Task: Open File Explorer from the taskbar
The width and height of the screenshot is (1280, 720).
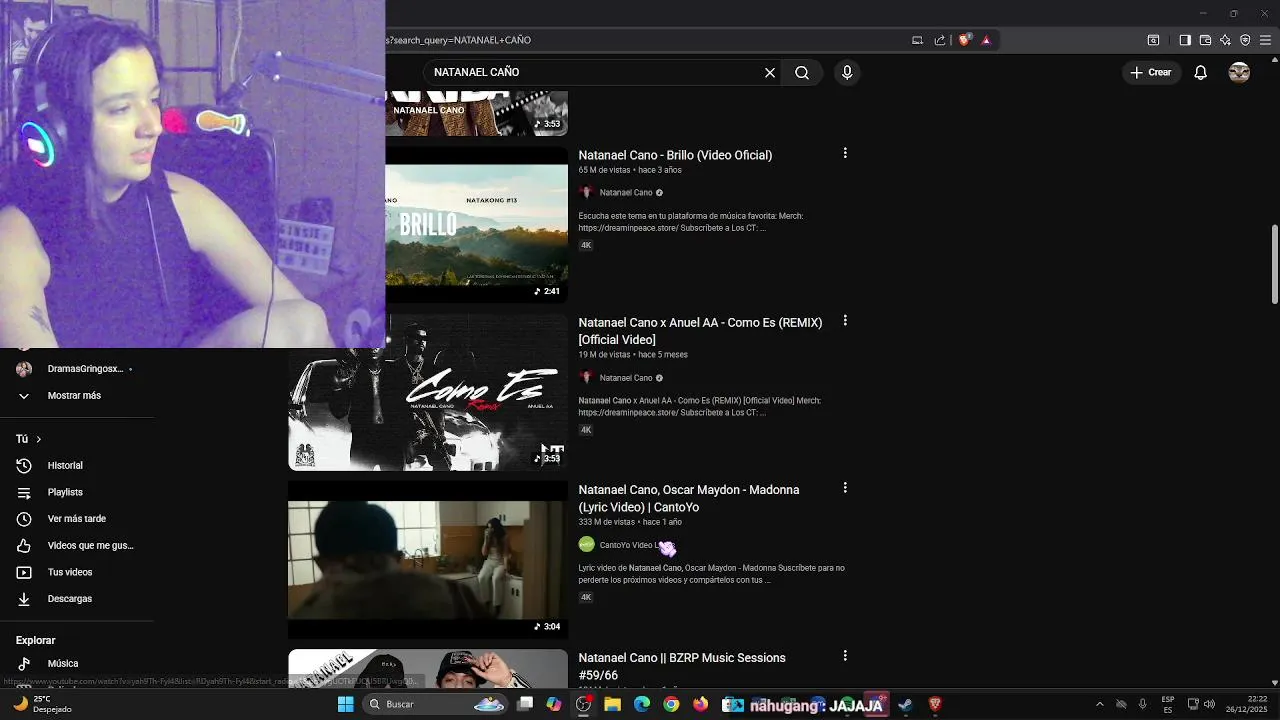Action: [x=613, y=704]
